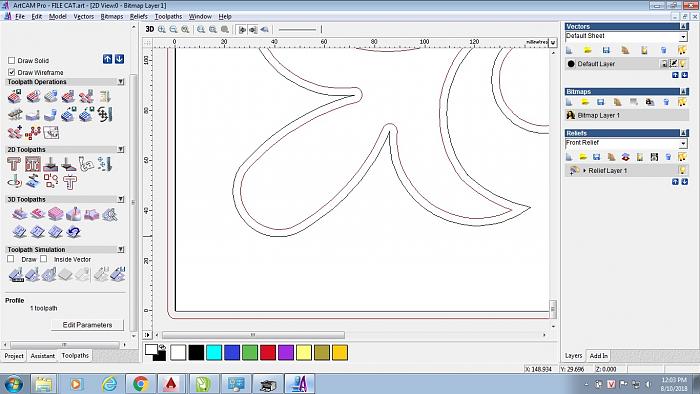This screenshot has height=394, width=700.
Task: Click the Toolpath Transform icon with rotating arrows
Action: [x=104, y=115]
